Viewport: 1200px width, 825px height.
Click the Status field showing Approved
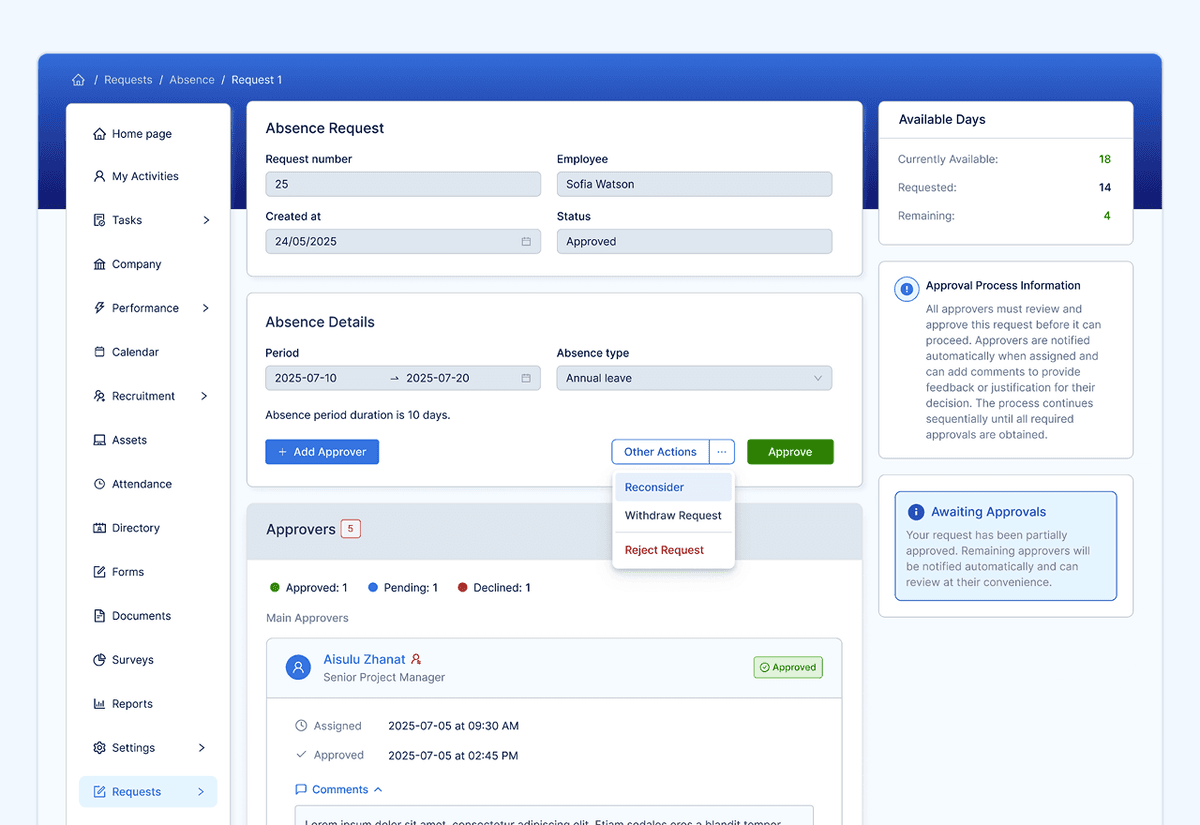[694, 242]
